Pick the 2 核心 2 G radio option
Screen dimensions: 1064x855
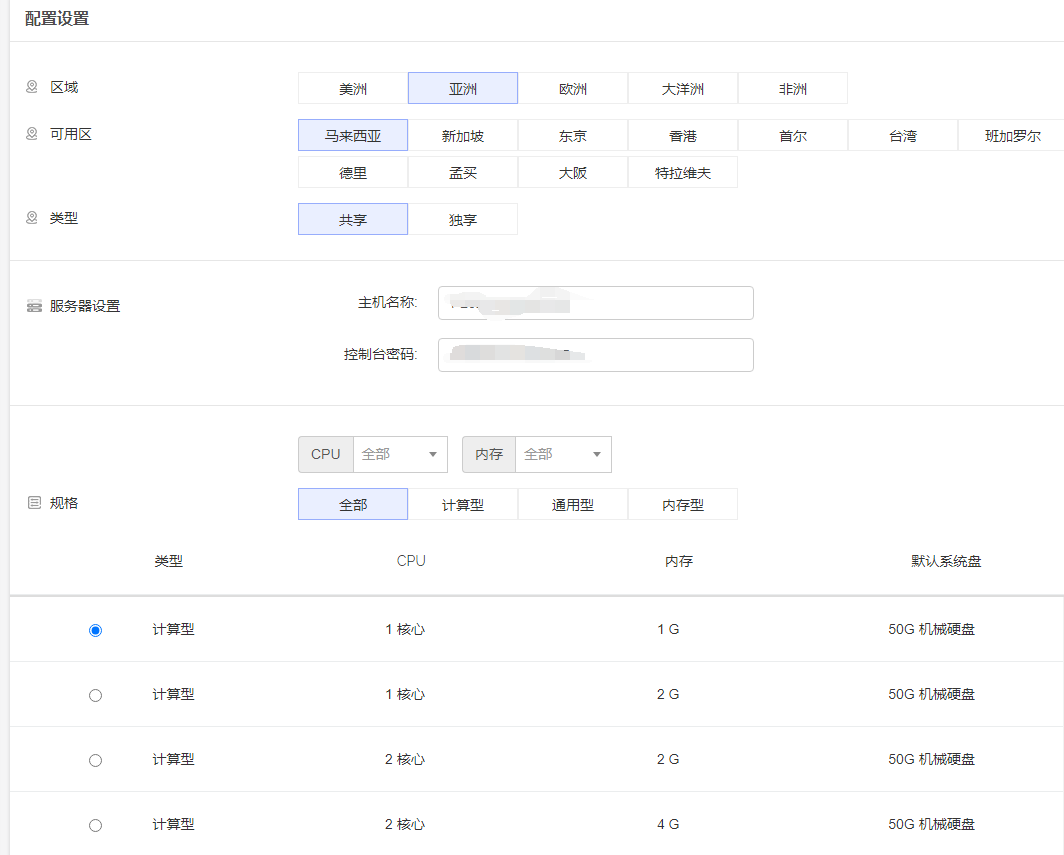pos(95,760)
